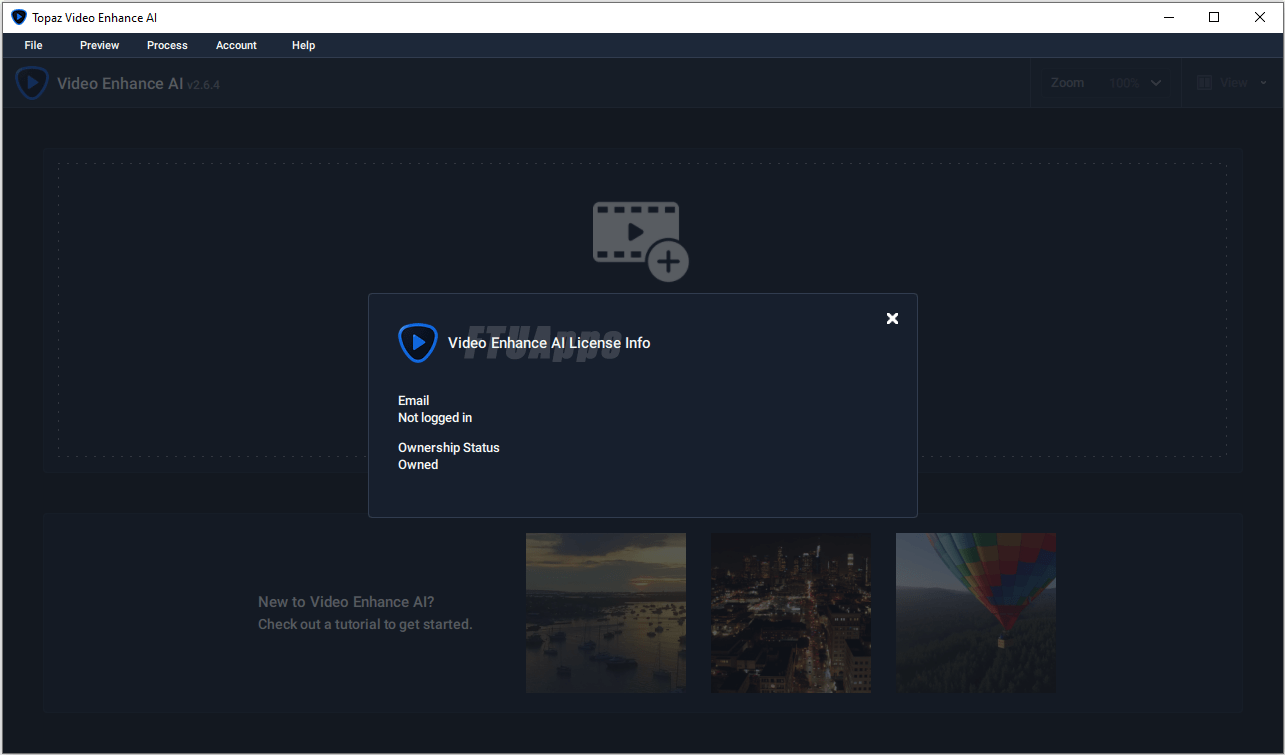Close the License Info dialog
The width and height of the screenshot is (1285, 755).
(x=892, y=318)
